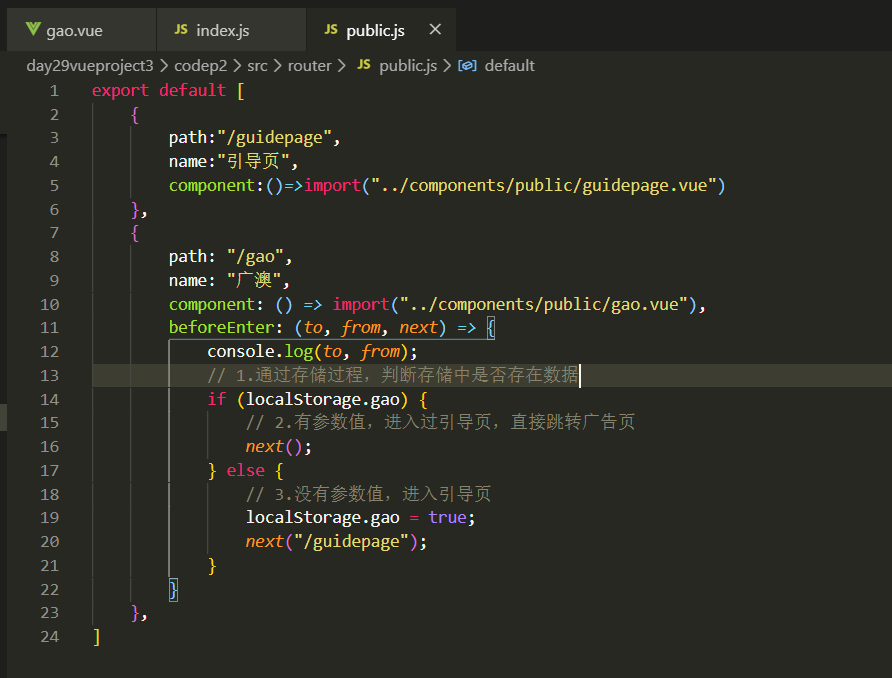Viewport: 892px width, 678px height.
Task: Click 'beforeEnter' on line 11
Action: [x=222, y=328]
